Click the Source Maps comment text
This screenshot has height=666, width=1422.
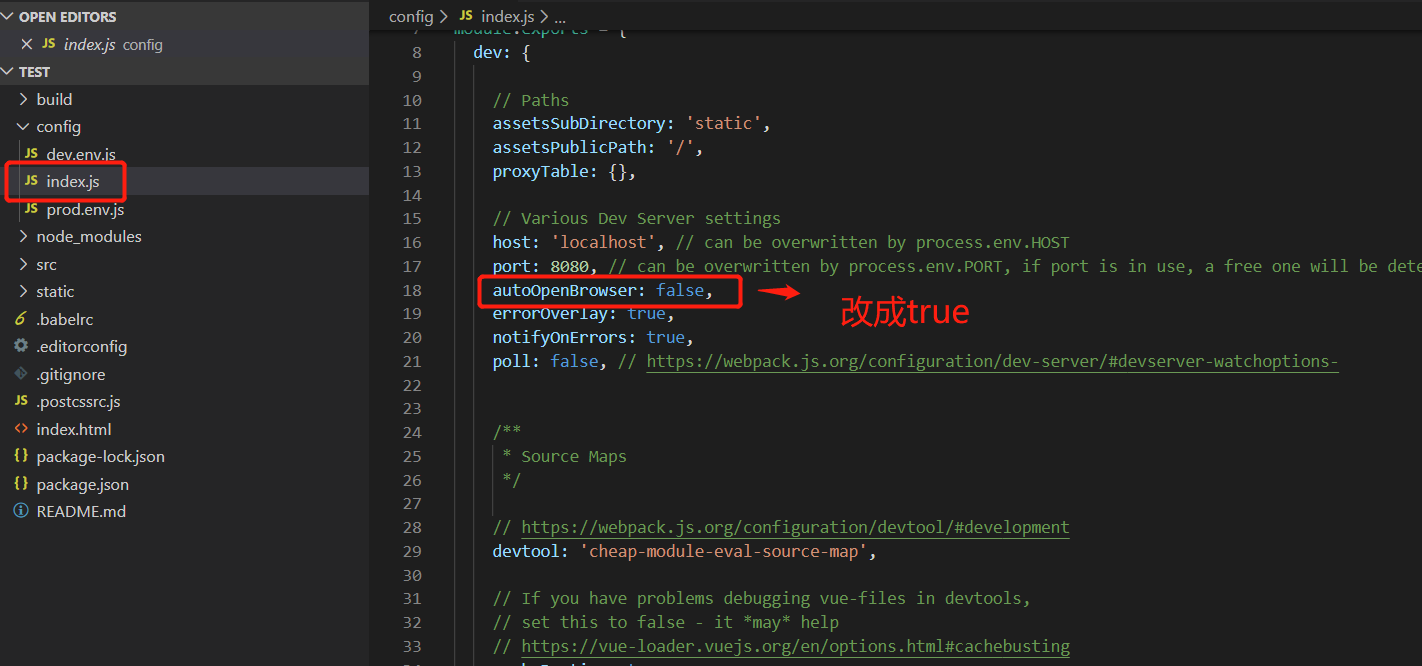click(574, 456)
